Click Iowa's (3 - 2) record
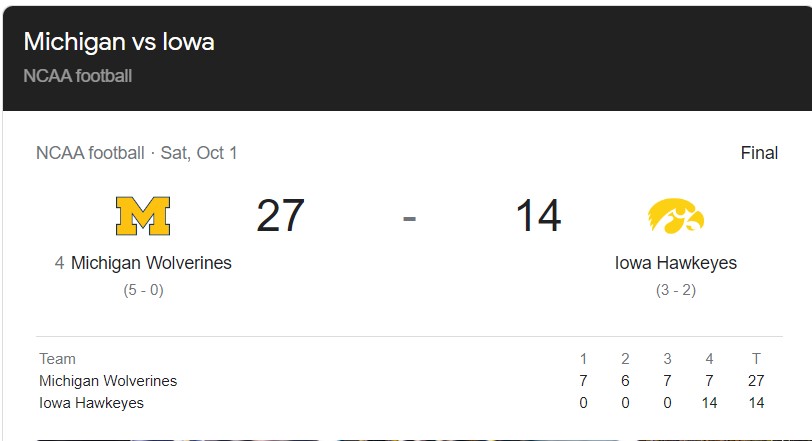 pos(676,290)
